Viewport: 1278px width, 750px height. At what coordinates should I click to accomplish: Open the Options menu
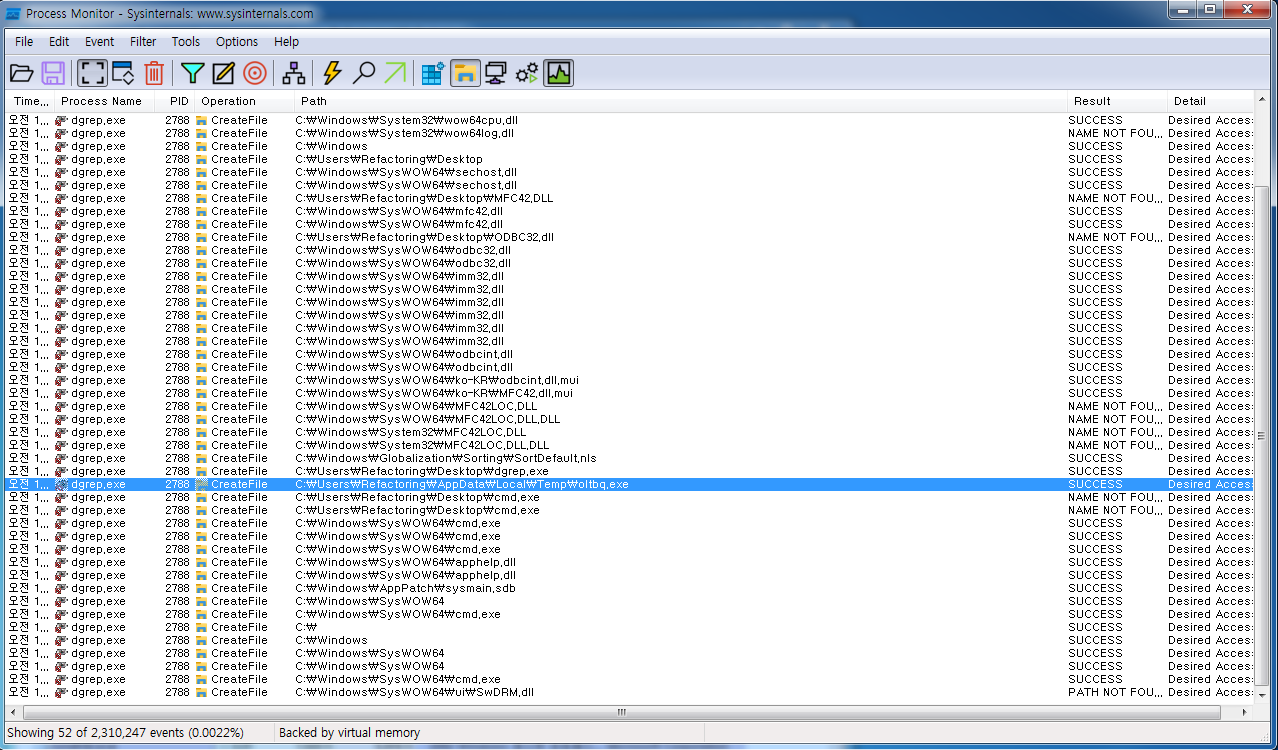(x=237, y=42)
